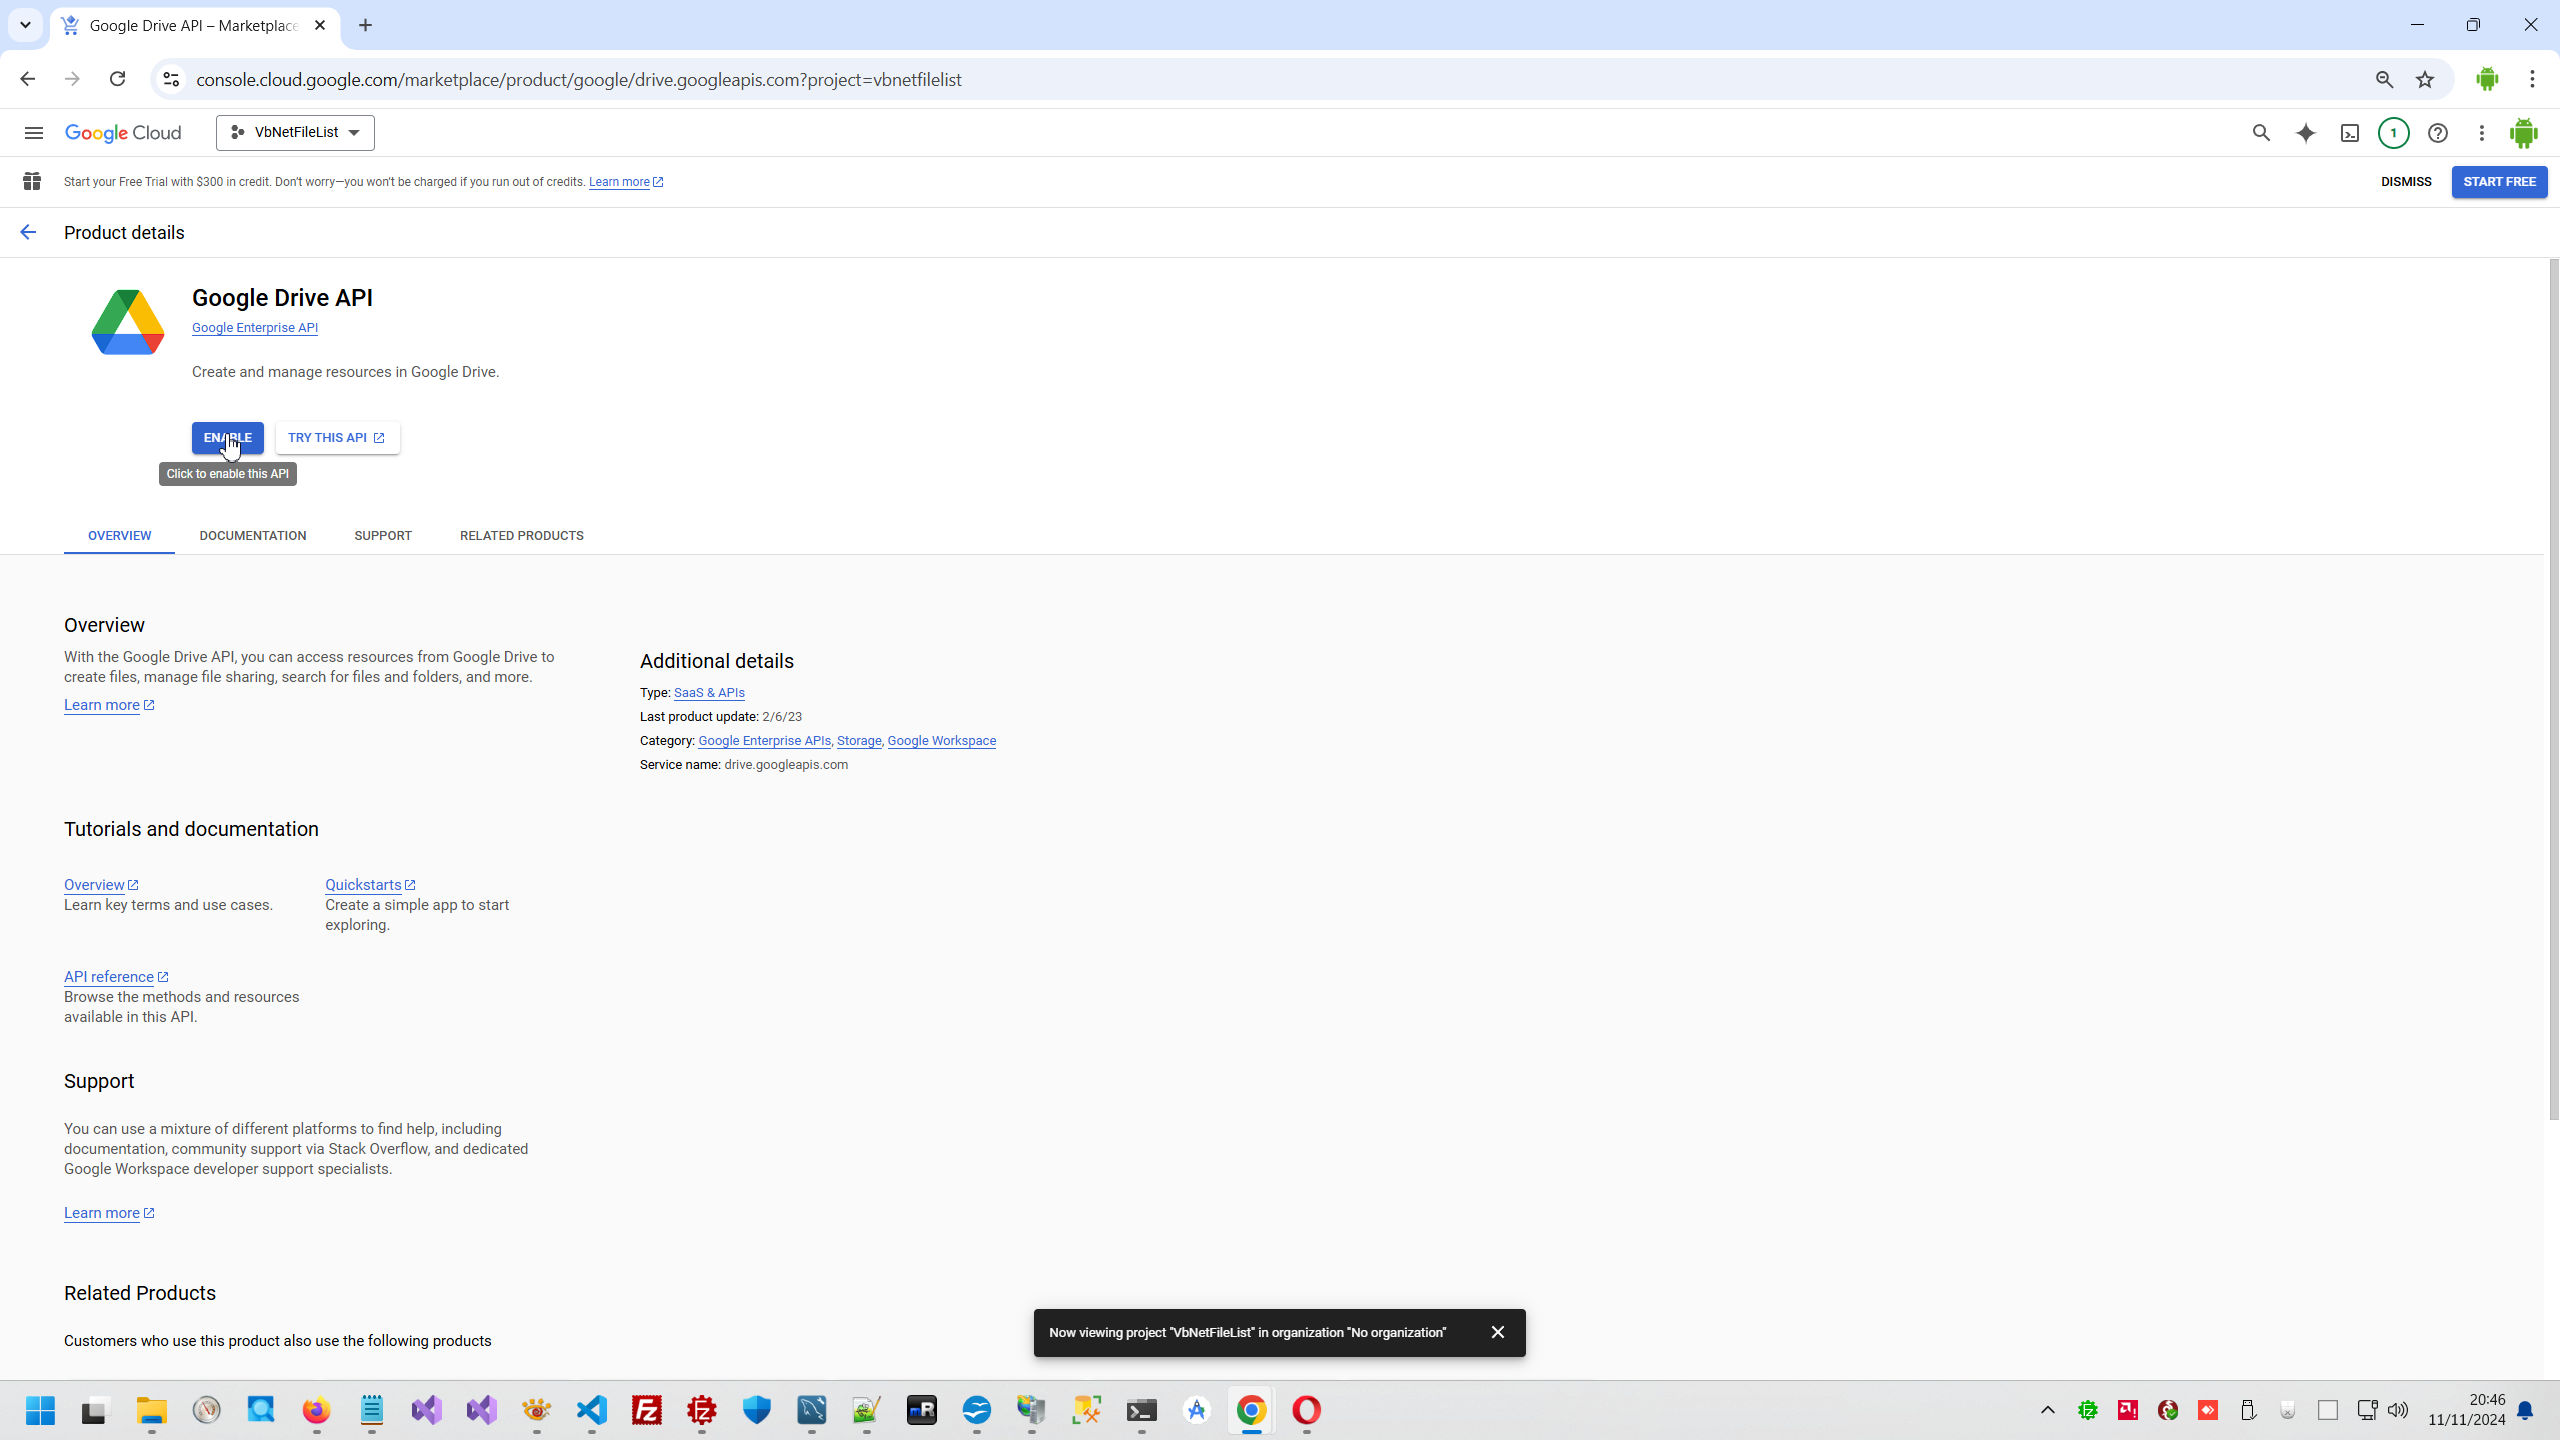Open the notifications counter badge
2560x1440 pixels.
click(2393, 133)
